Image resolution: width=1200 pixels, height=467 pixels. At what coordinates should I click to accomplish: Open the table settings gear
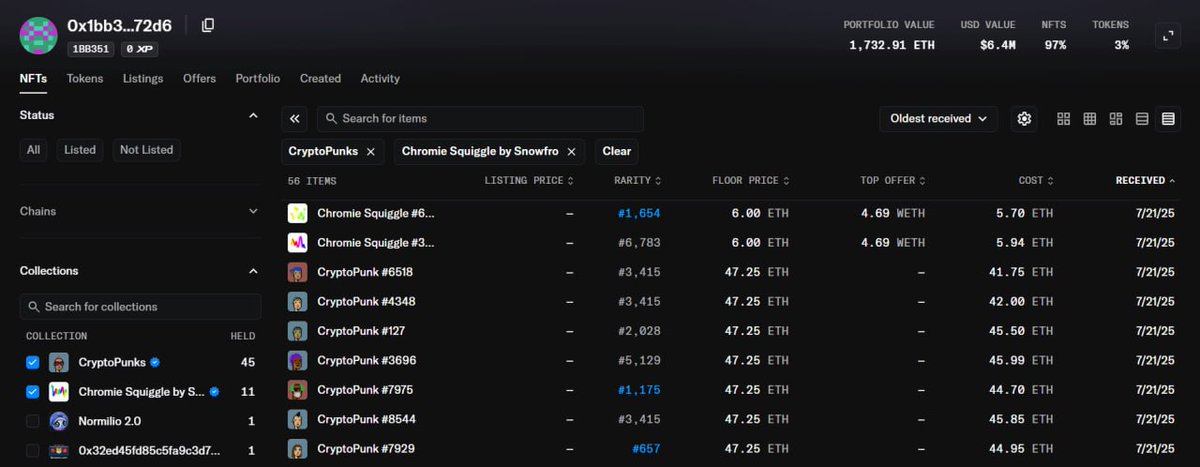[1024, 118]
